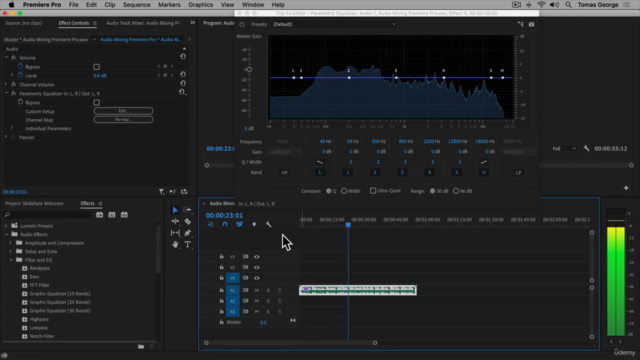This screenshot has height=360, width=640.
Task: Select the Razor tool
Action: point(187,221)
